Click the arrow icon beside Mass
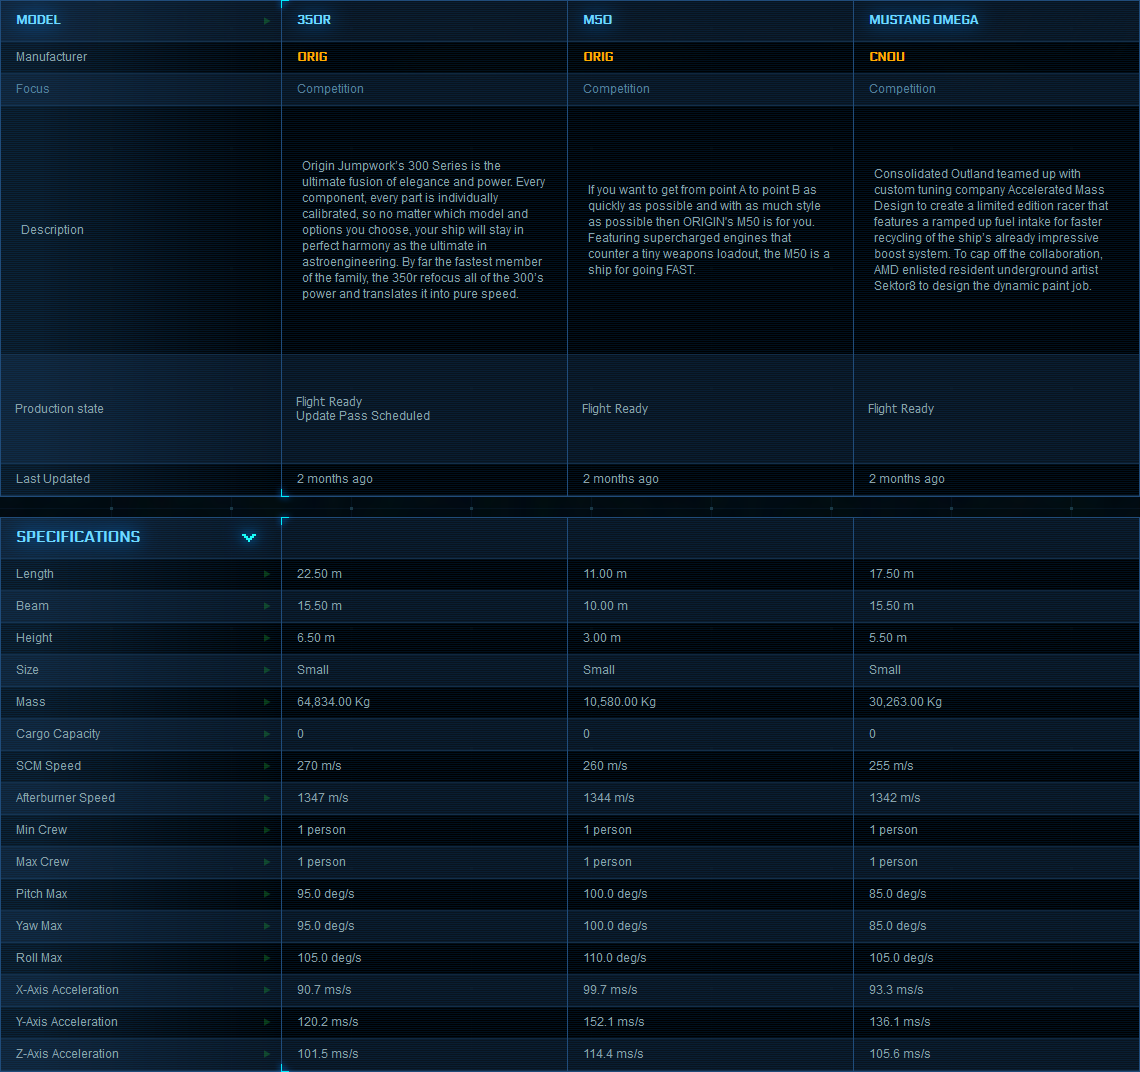The width and height of the screenshot is (1140, 1072). (x=266, y=702)
